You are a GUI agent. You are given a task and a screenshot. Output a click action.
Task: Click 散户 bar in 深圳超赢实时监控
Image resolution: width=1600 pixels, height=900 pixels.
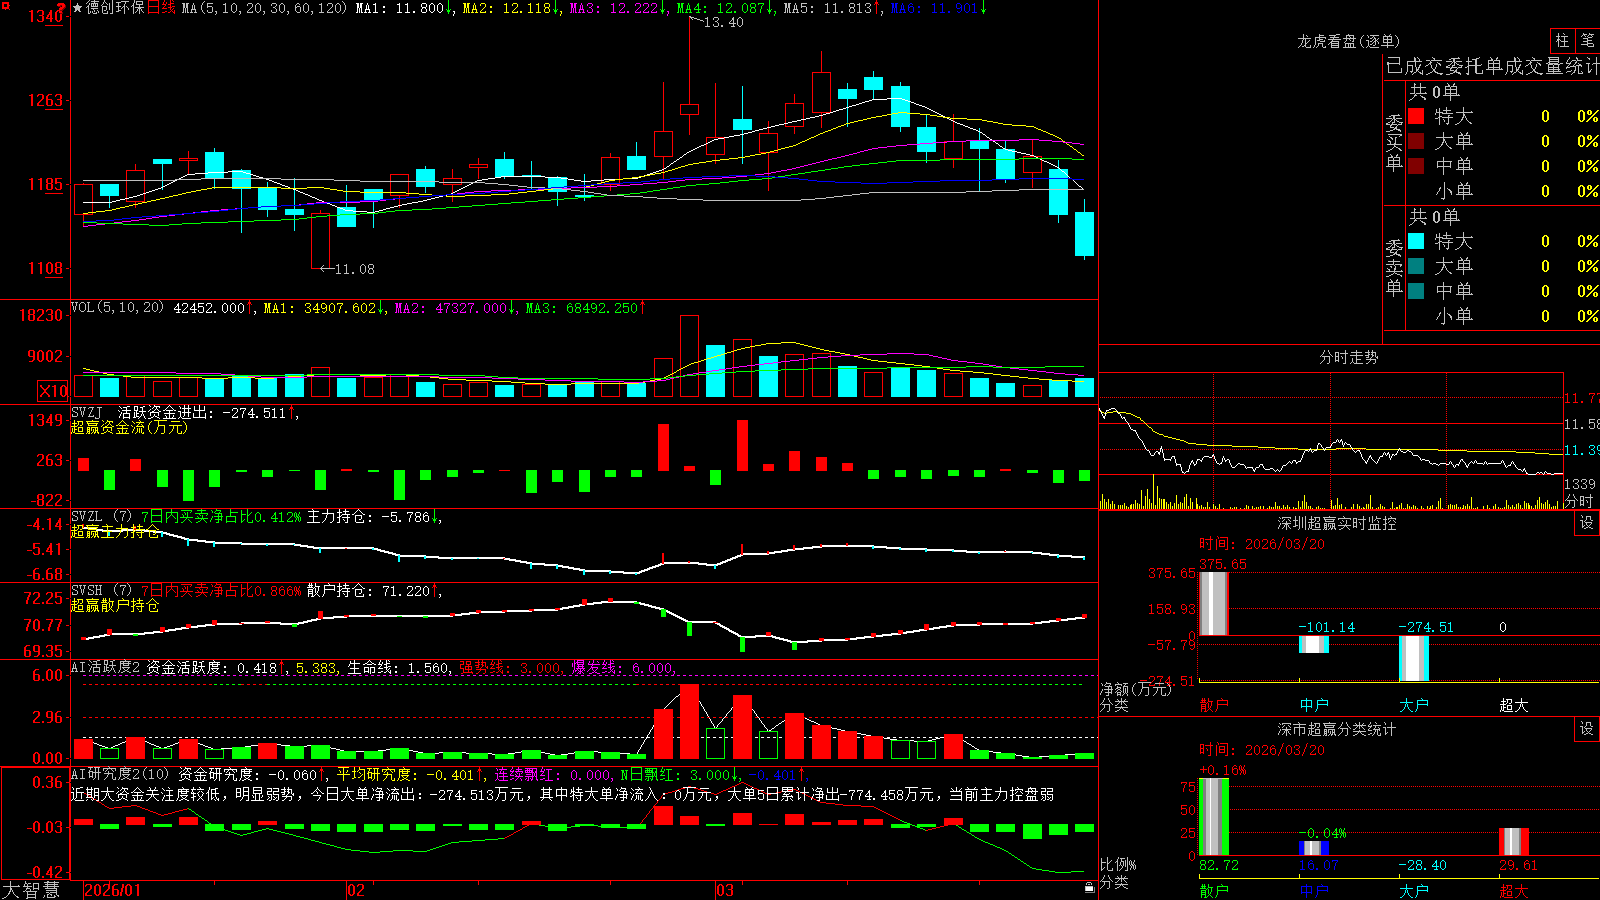[1213, 603]
